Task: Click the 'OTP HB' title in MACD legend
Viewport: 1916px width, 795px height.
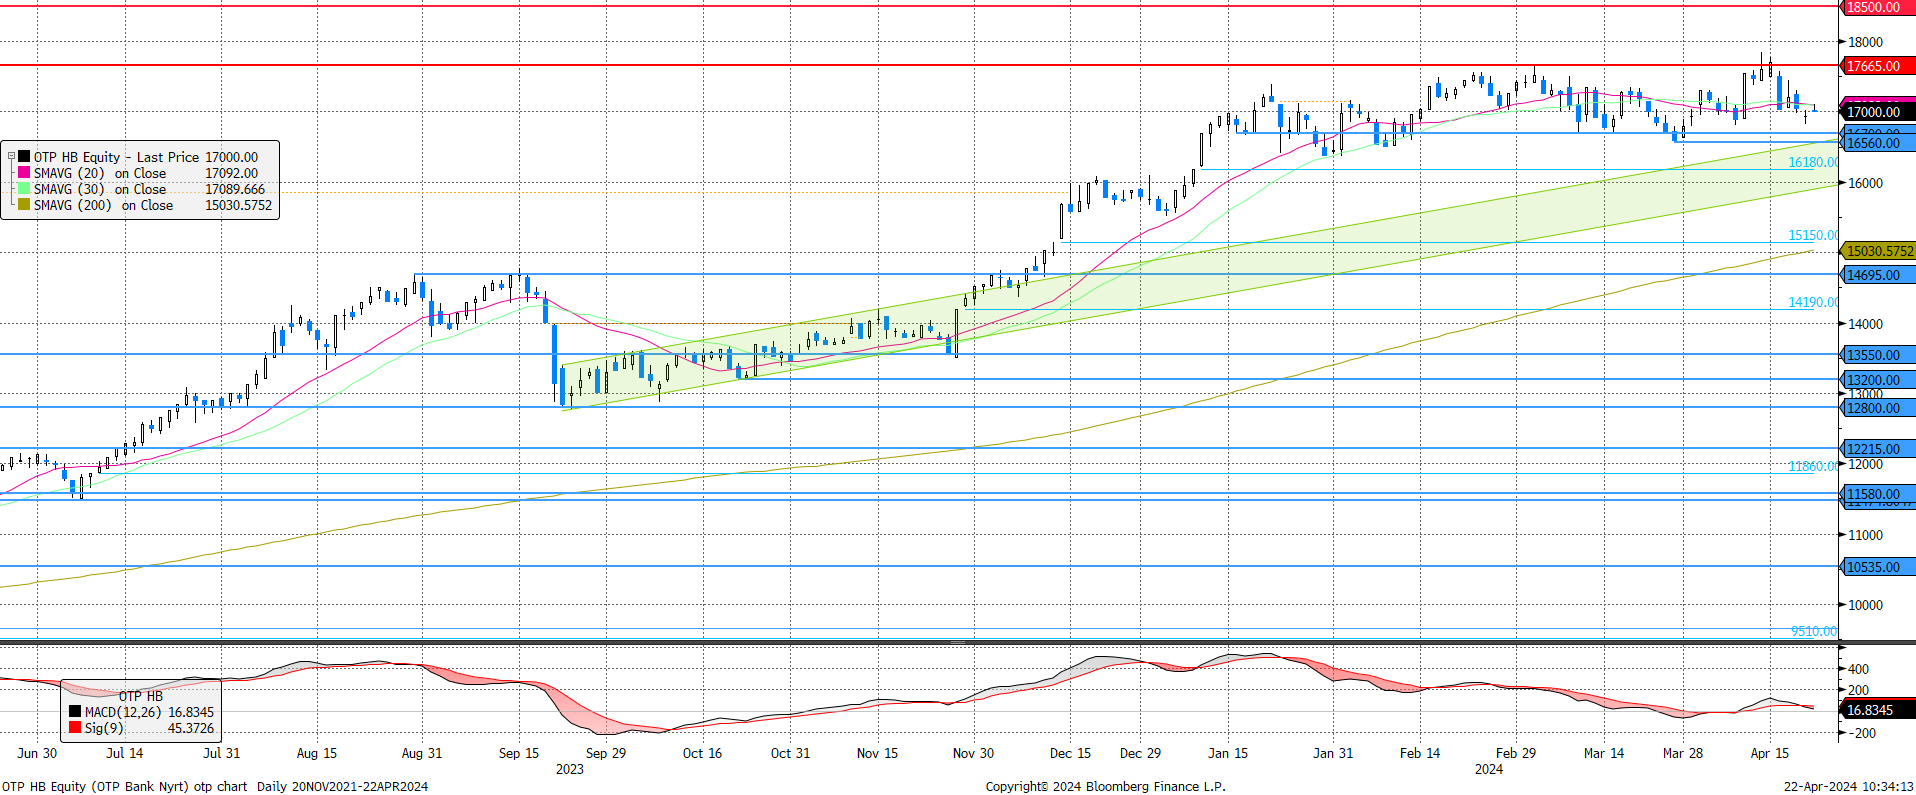Action: pyautogui.click(x=140, y=696)
